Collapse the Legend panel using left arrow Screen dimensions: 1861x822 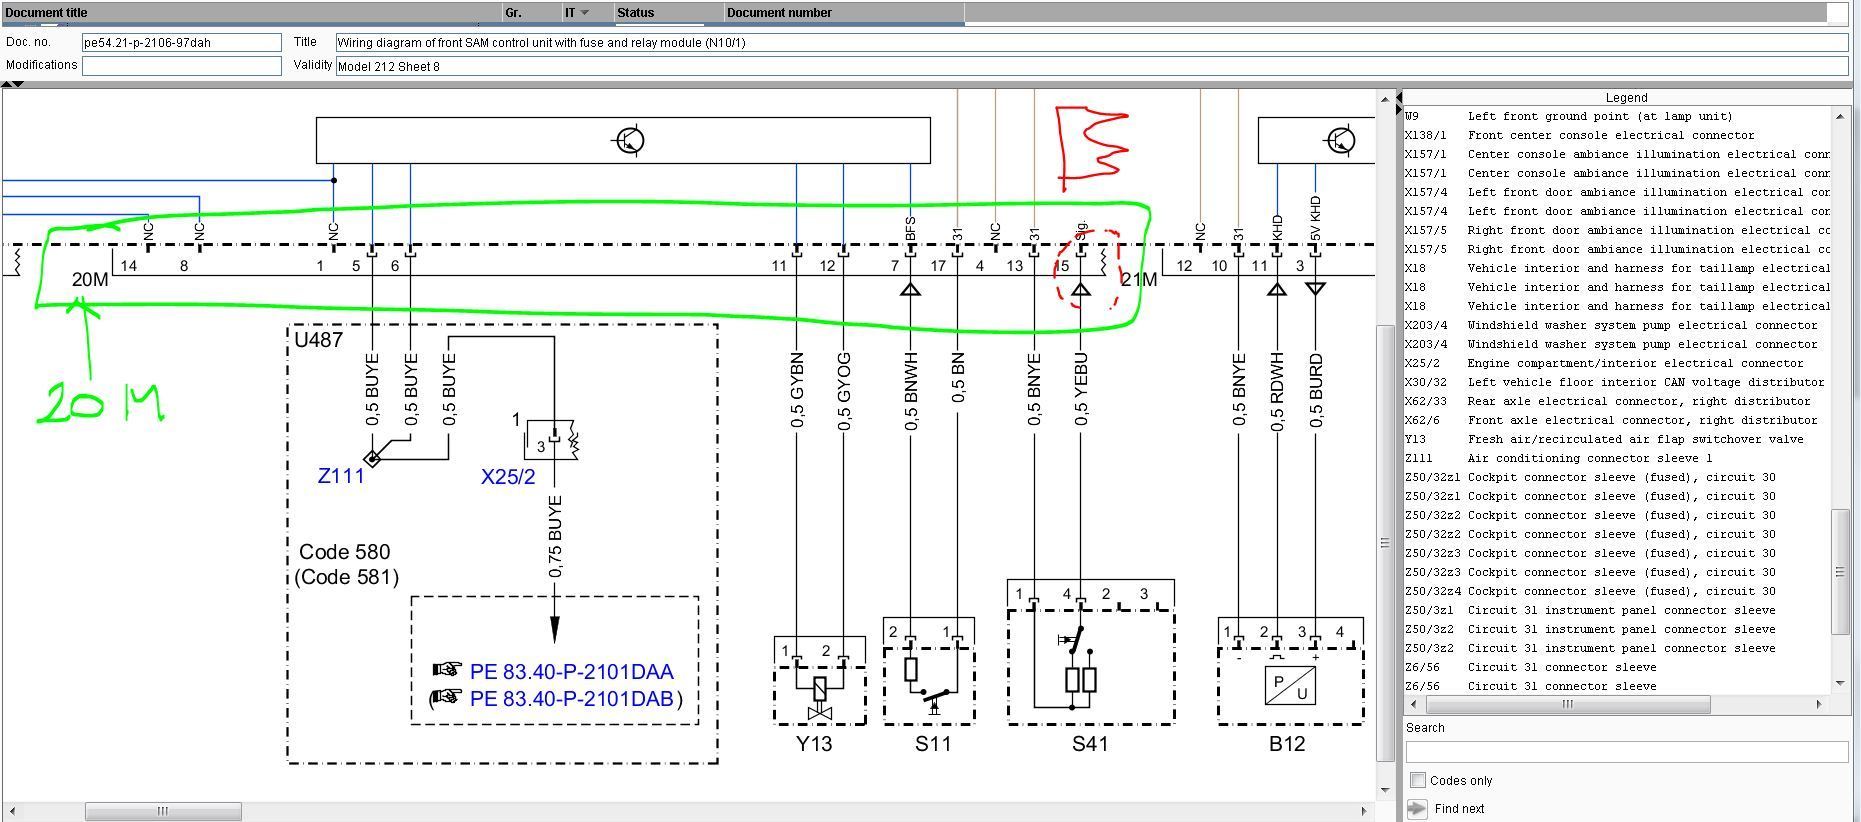(x=1399, y=97)
